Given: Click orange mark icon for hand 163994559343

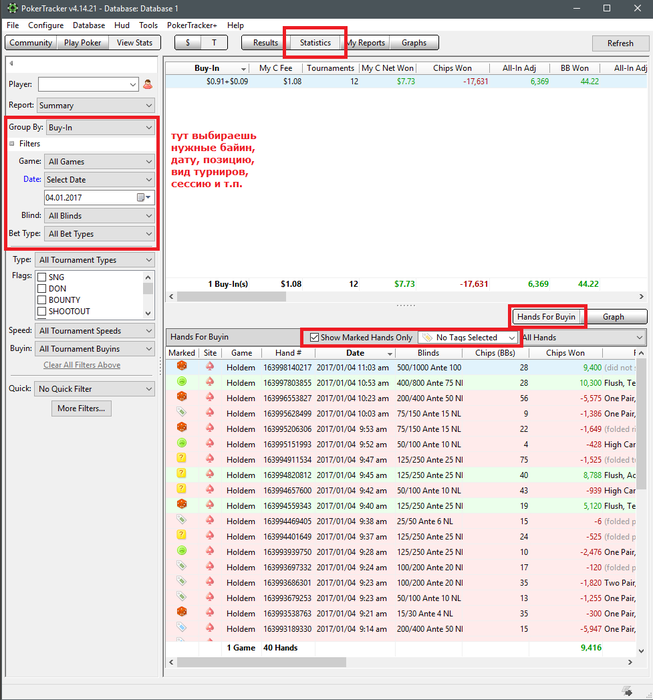Looking at the screenshot, I should pos(182,504).
